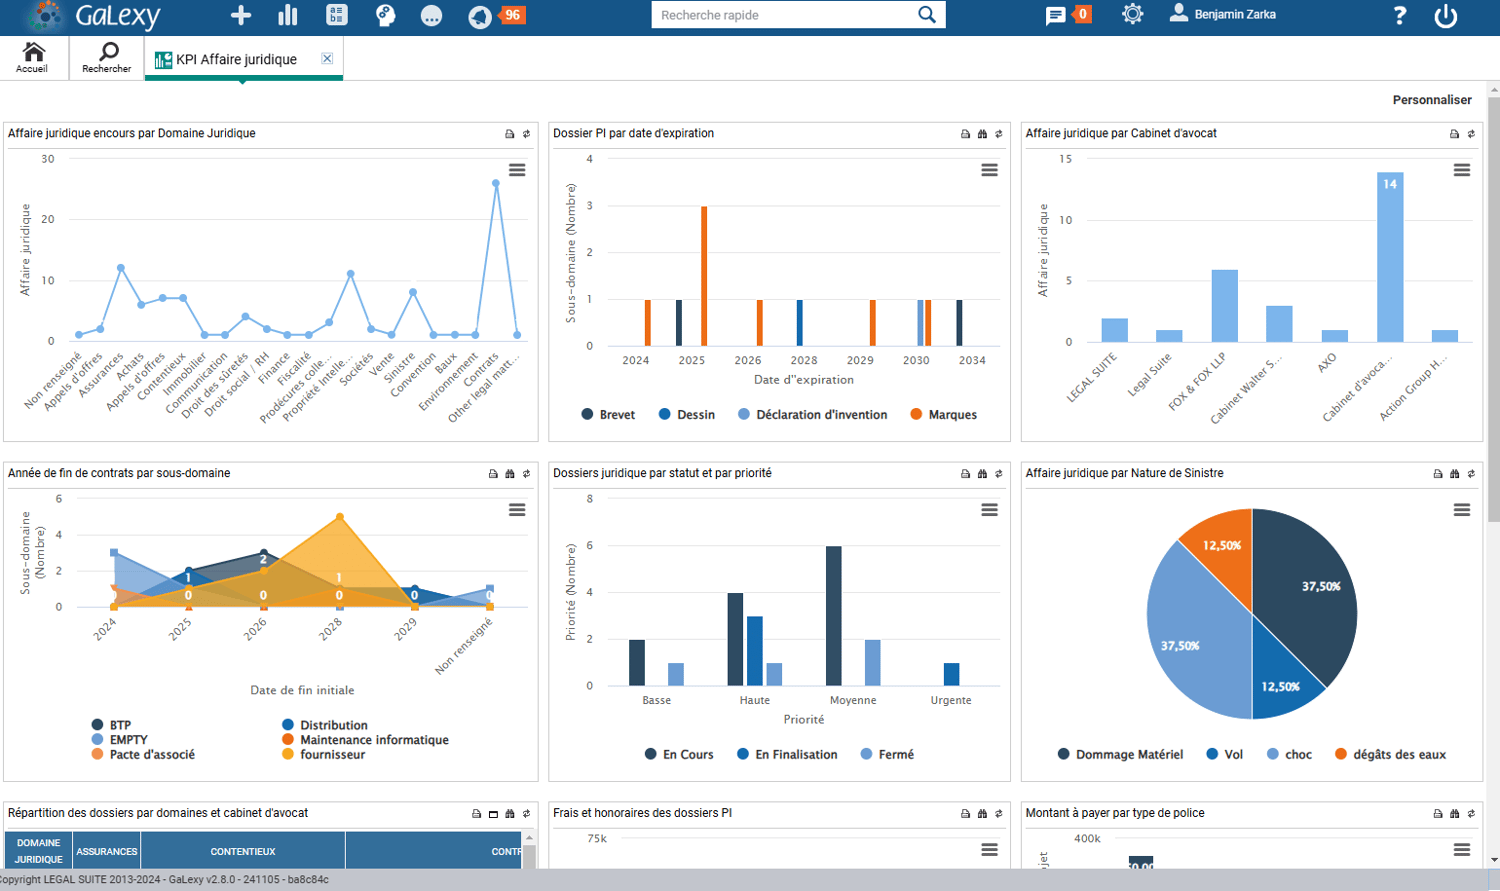Go to the Accueil home tab

33,58
